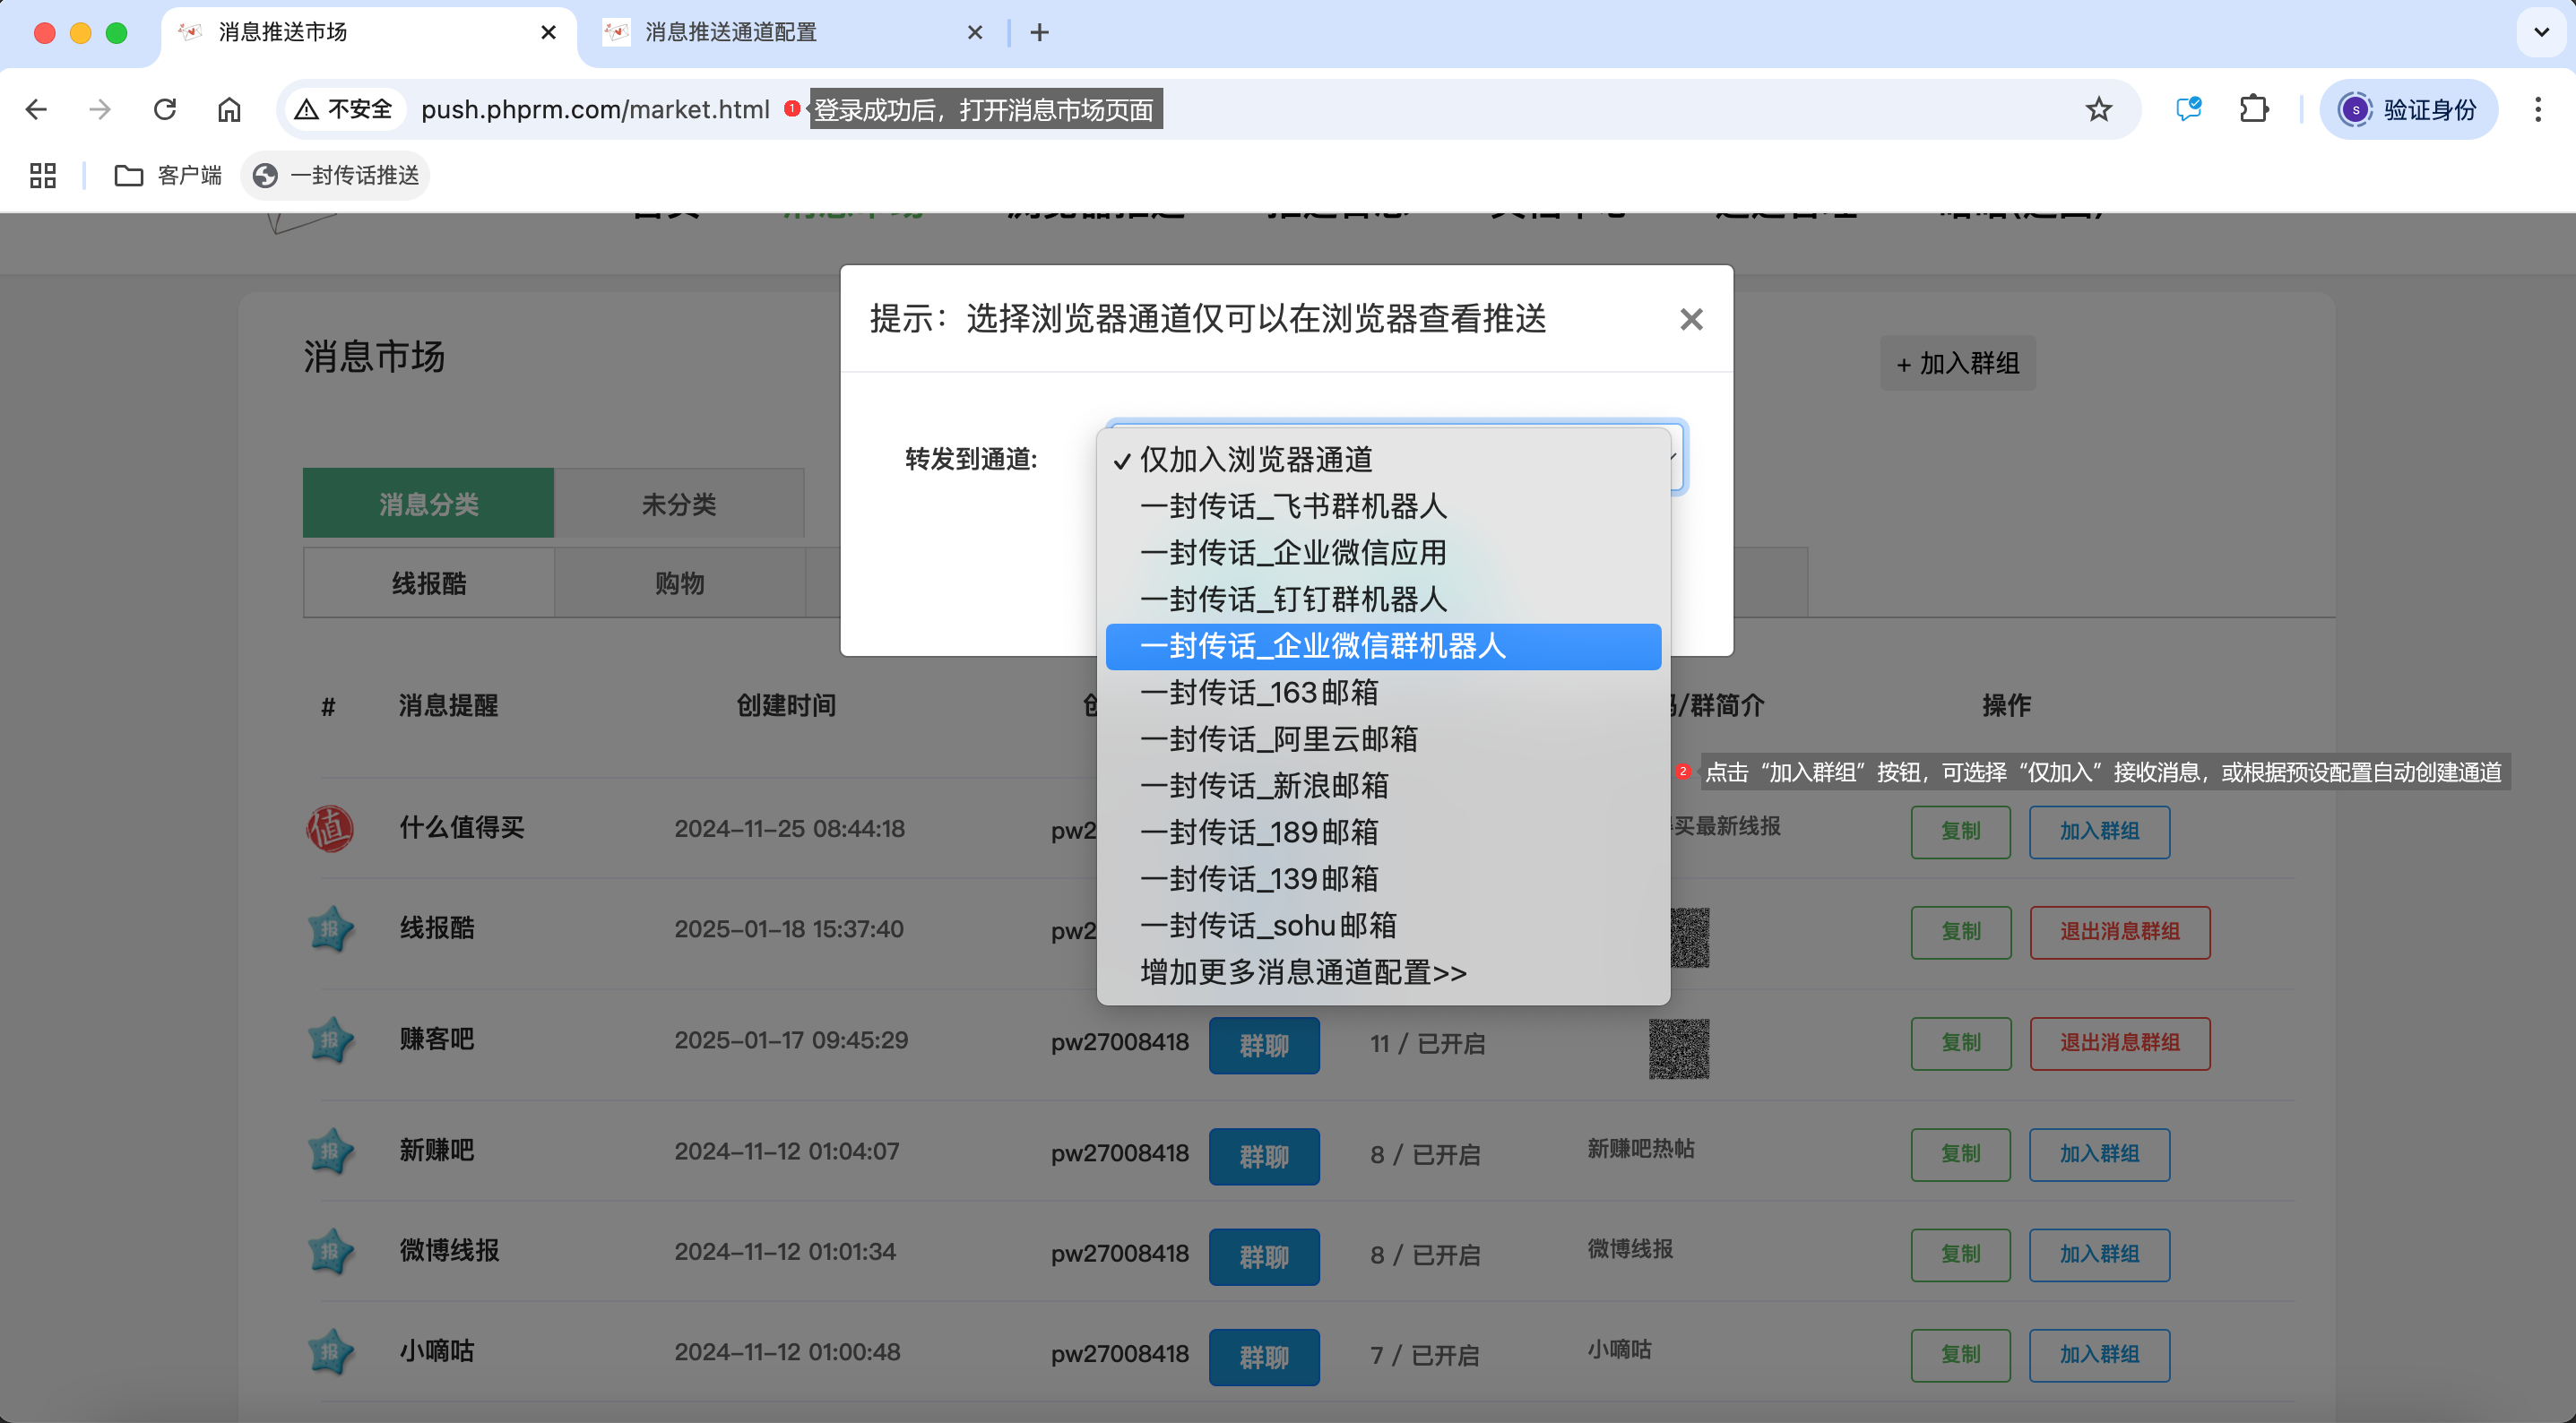Open the 赚客吧 QR code thumbnail

(1679, 1049)
